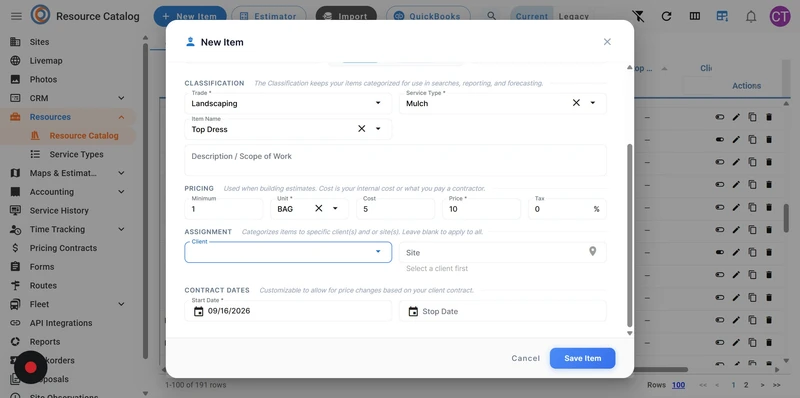Click the sidebar's vertical scrollbar
Viewport: 800px width, 398px height.
coord(145,201)
